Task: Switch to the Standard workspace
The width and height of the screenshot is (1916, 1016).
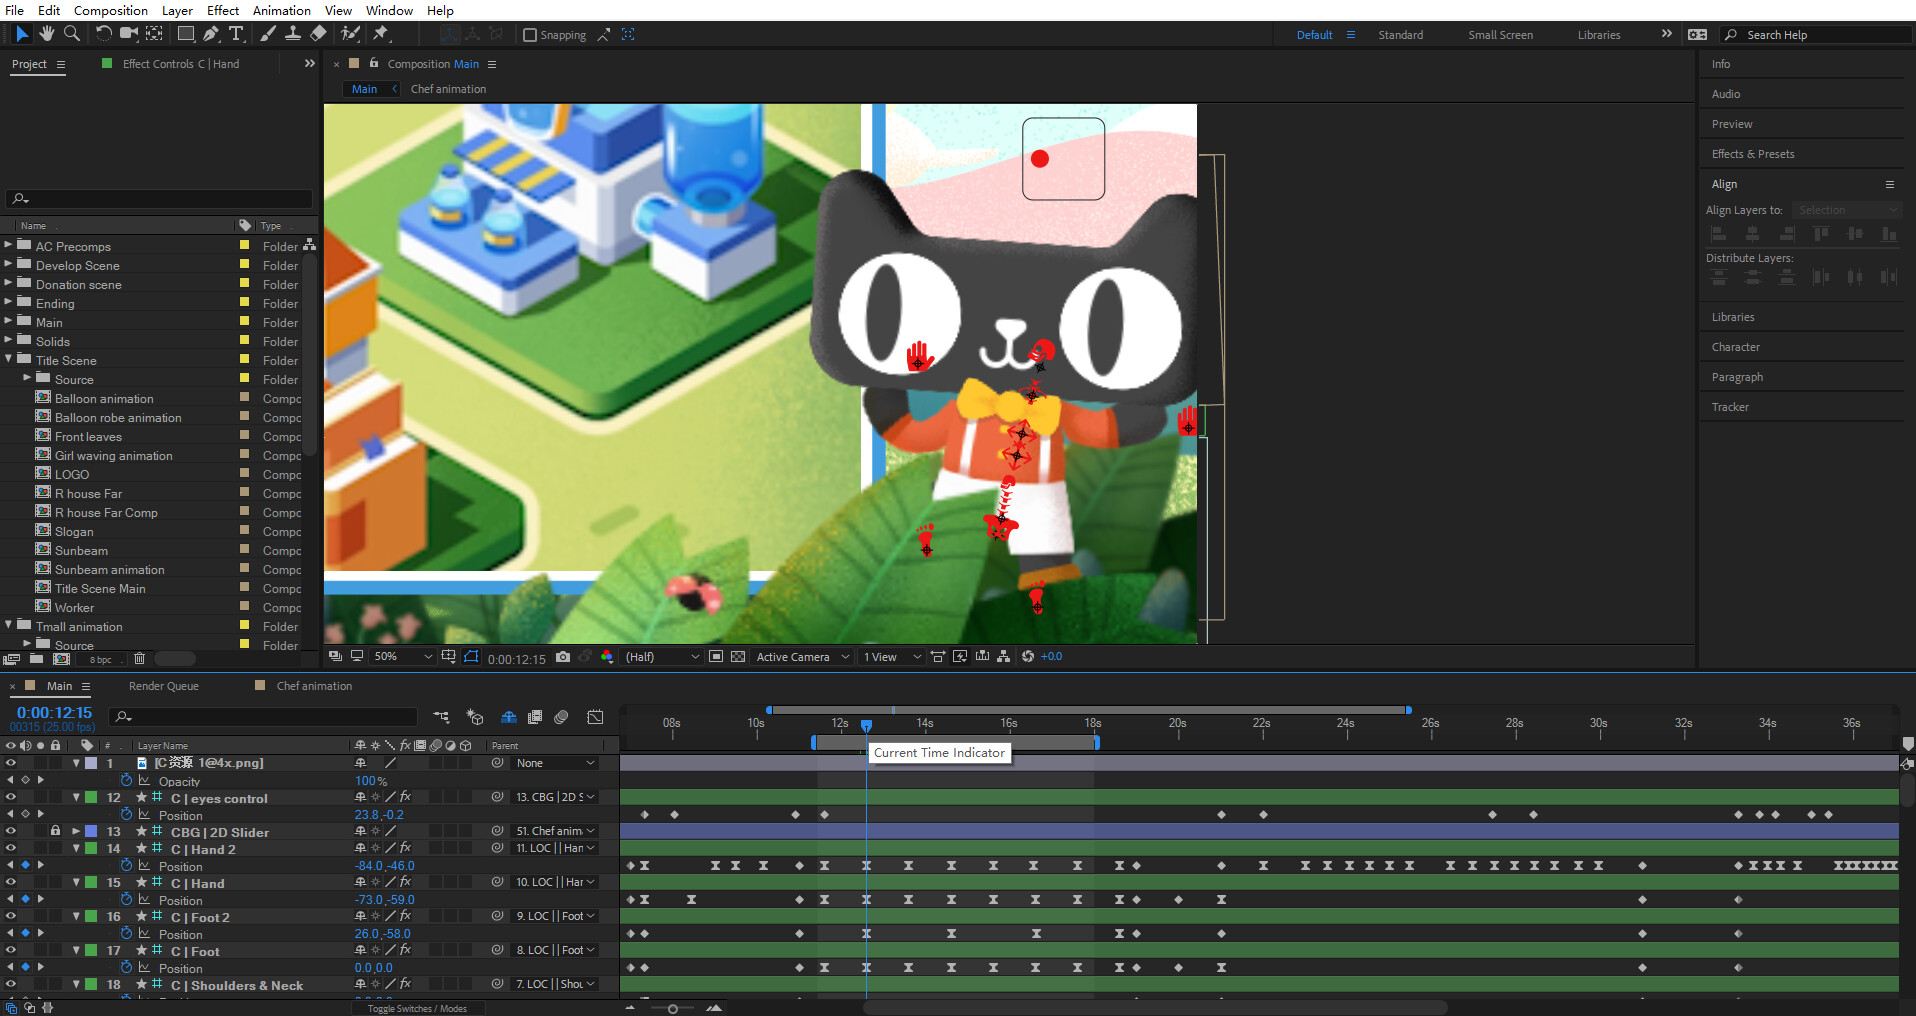Action: click(x=1400, y=35)
